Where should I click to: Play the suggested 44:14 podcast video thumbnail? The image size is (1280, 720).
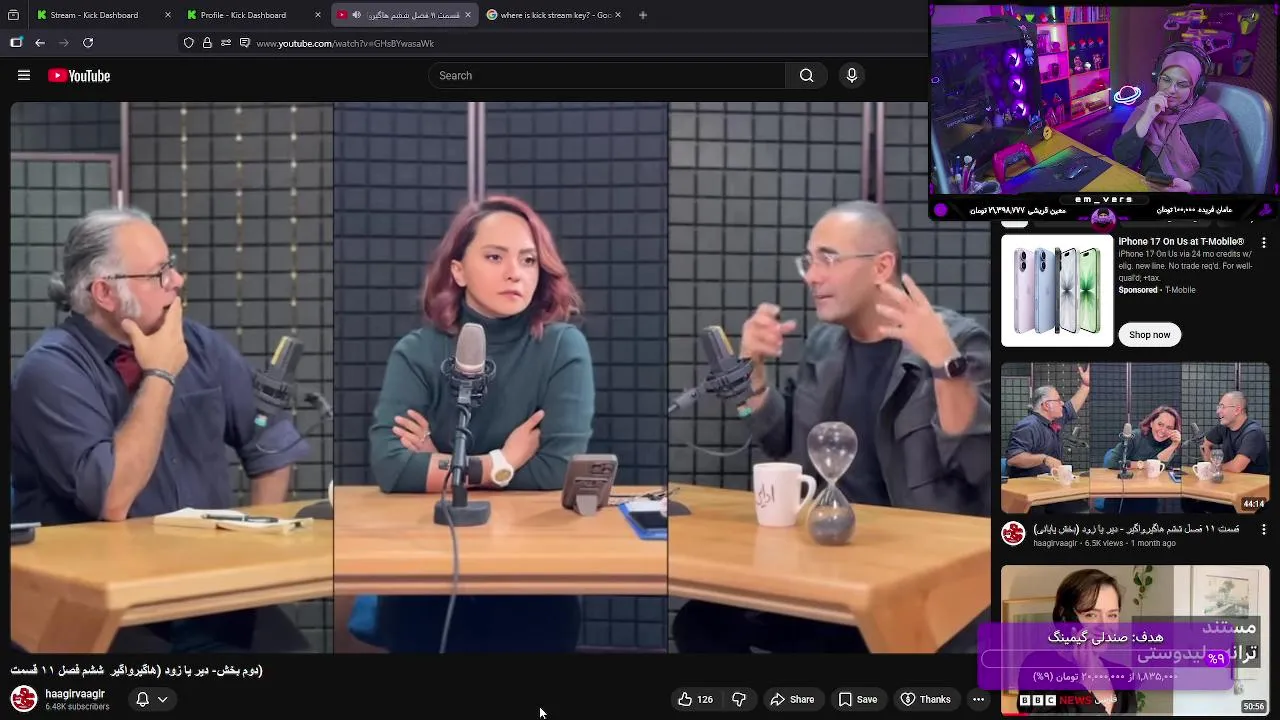pos(1135,438)
